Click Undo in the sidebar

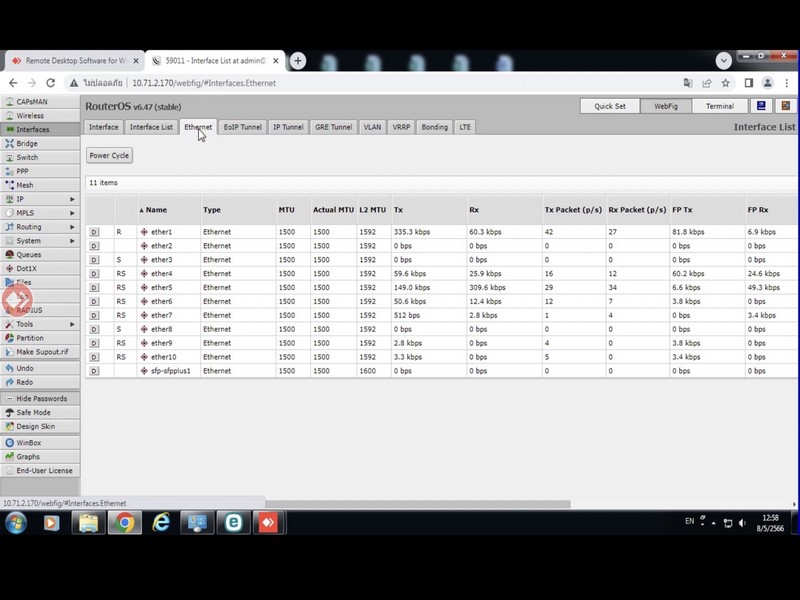coord(40,368)
